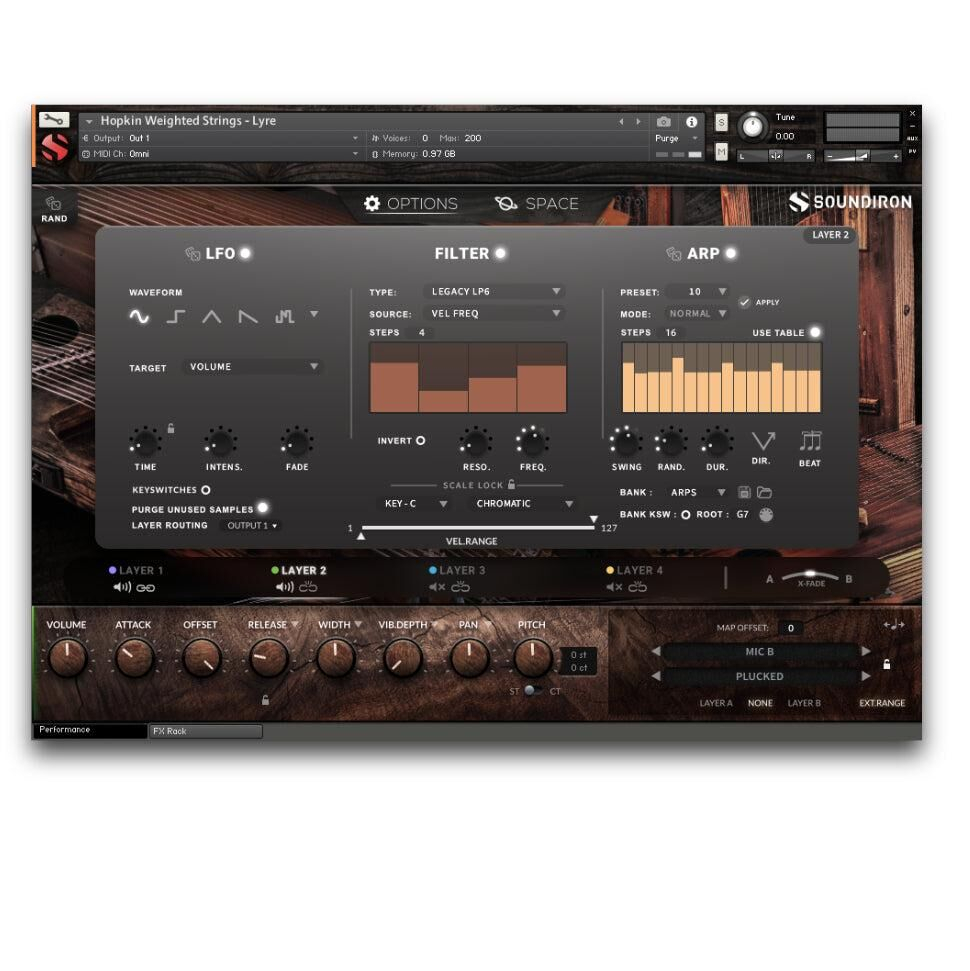Open arp bank folder icon
The image size is (970, 971).
(x=764, y=493)
